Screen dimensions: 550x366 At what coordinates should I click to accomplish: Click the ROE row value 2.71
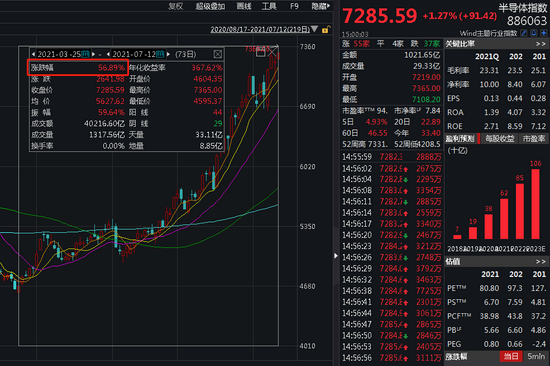491,126
